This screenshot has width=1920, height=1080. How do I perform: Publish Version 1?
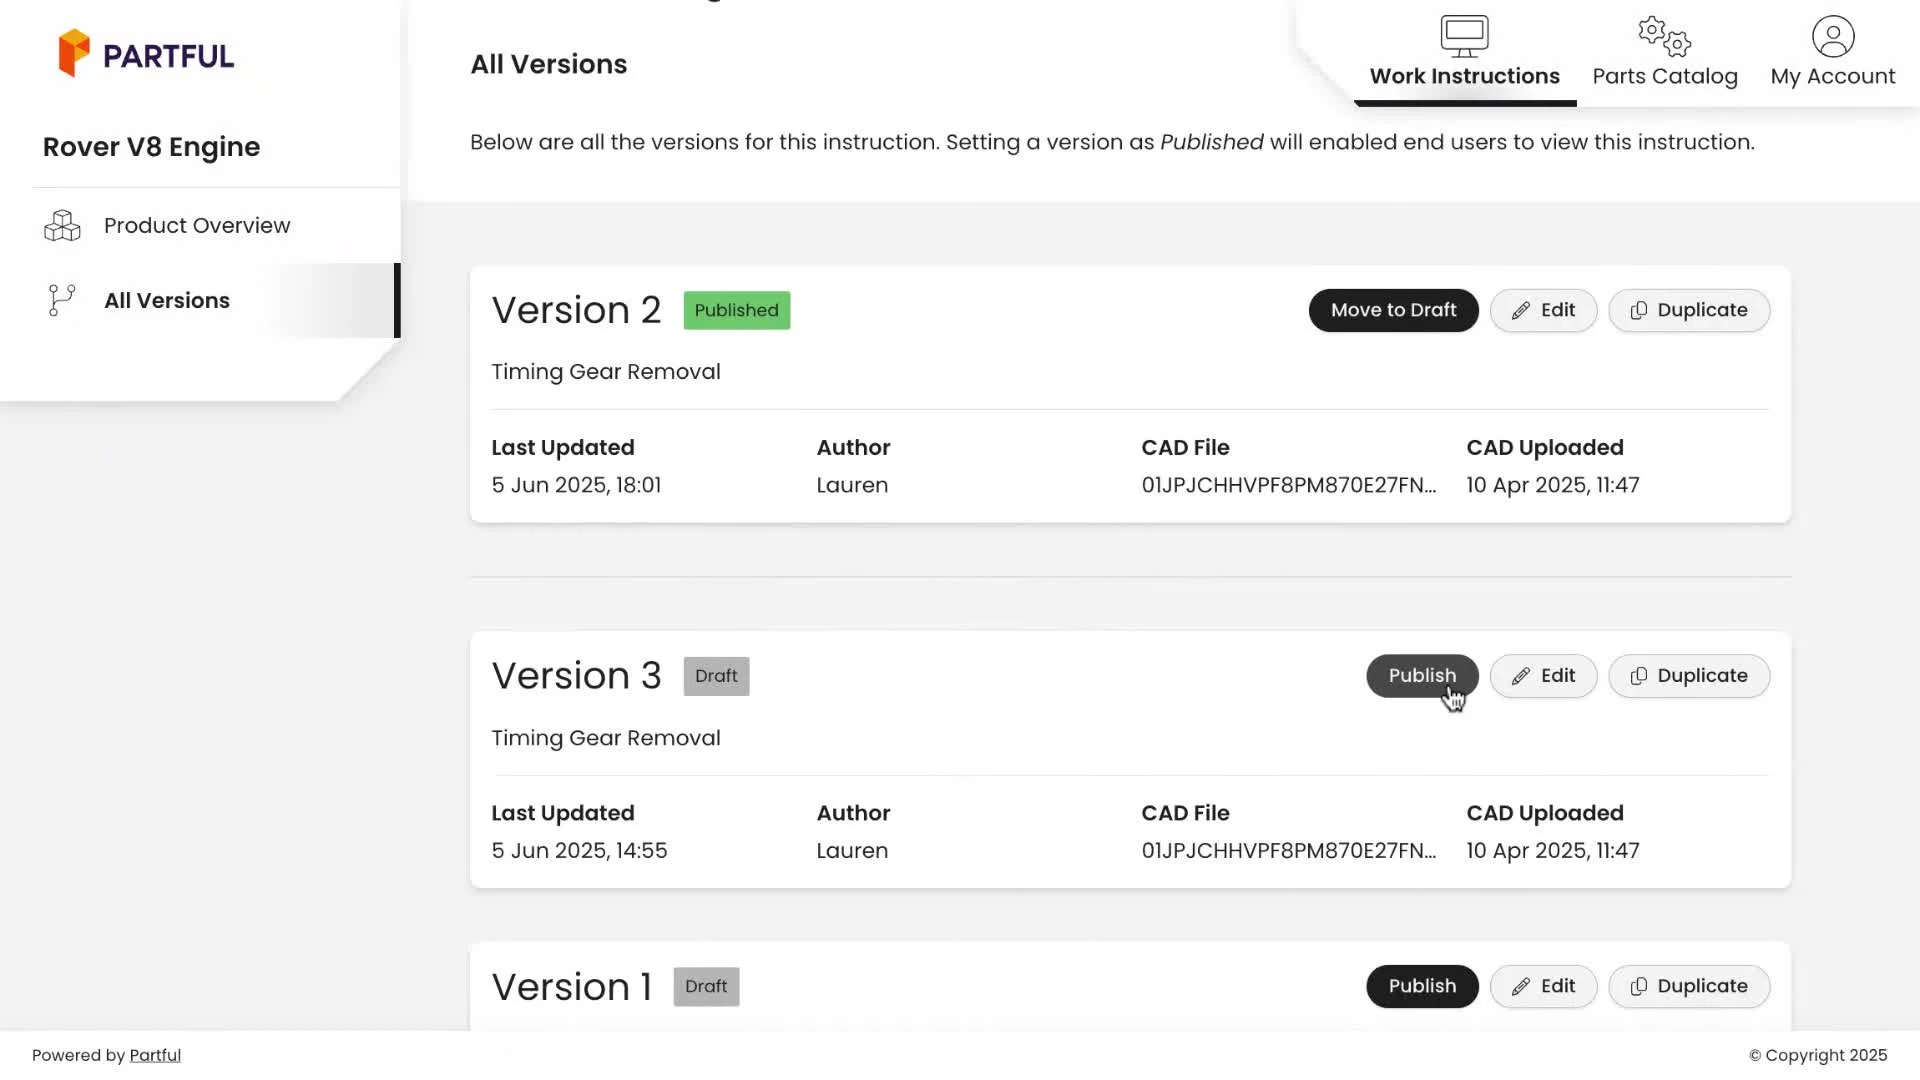[1421, 986]
